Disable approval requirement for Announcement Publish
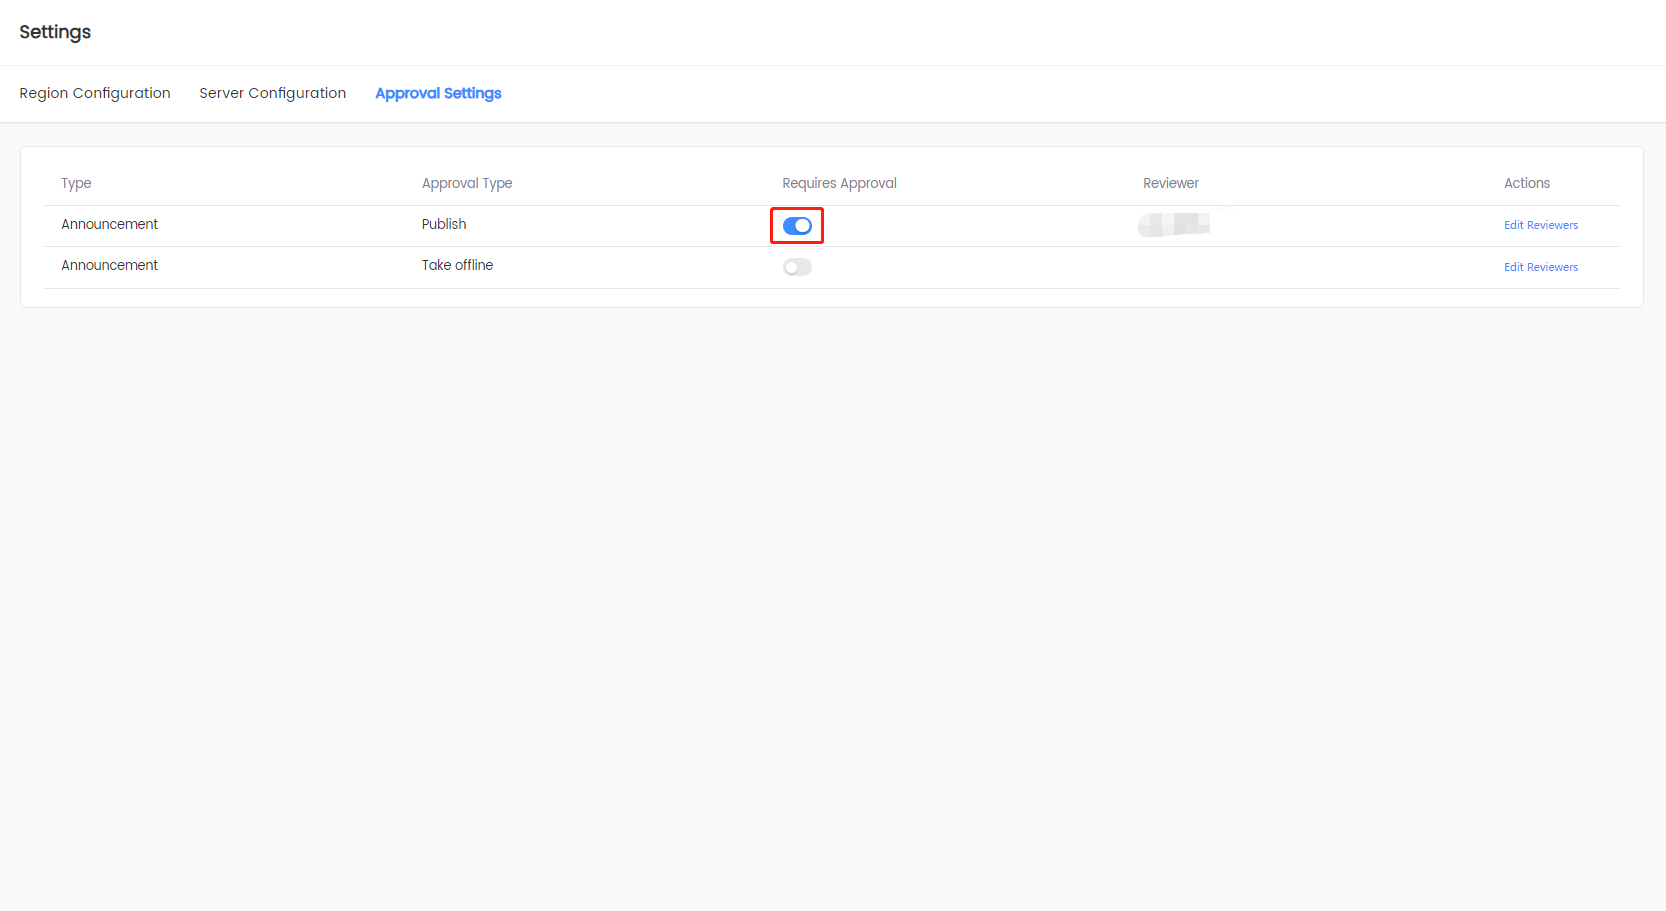 (797, 226)
